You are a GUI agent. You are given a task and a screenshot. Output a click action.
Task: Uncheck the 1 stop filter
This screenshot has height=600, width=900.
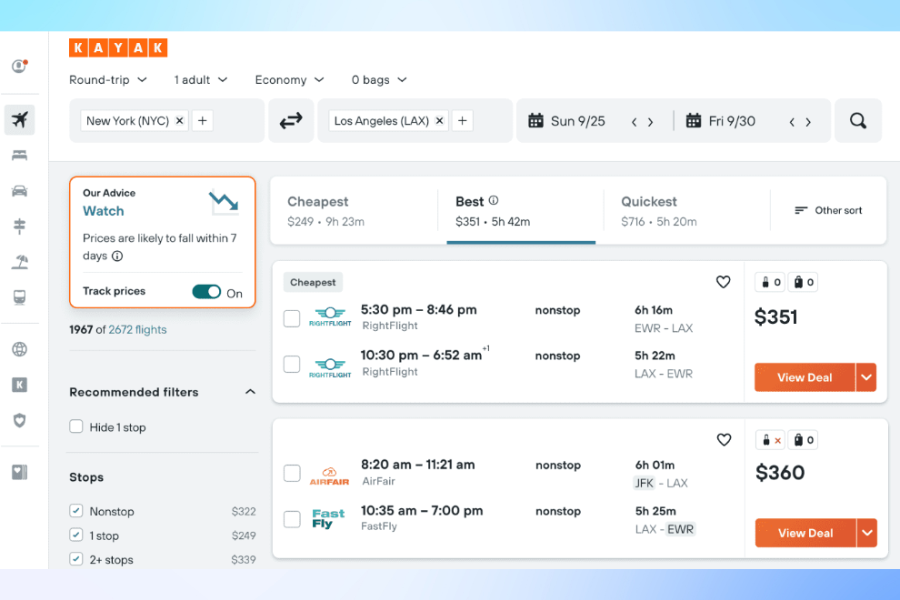pyautogui.click(x=76, y=535)
